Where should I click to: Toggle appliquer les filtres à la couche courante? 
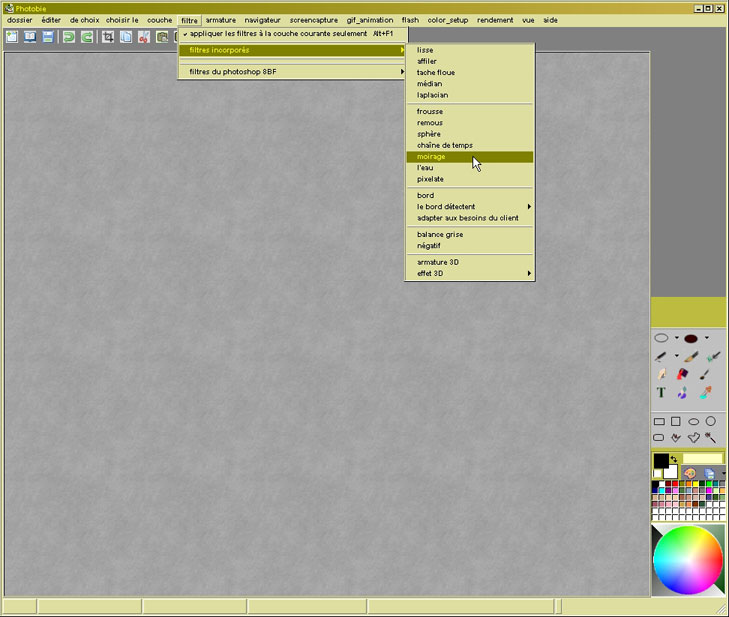[x=278, y=33]
